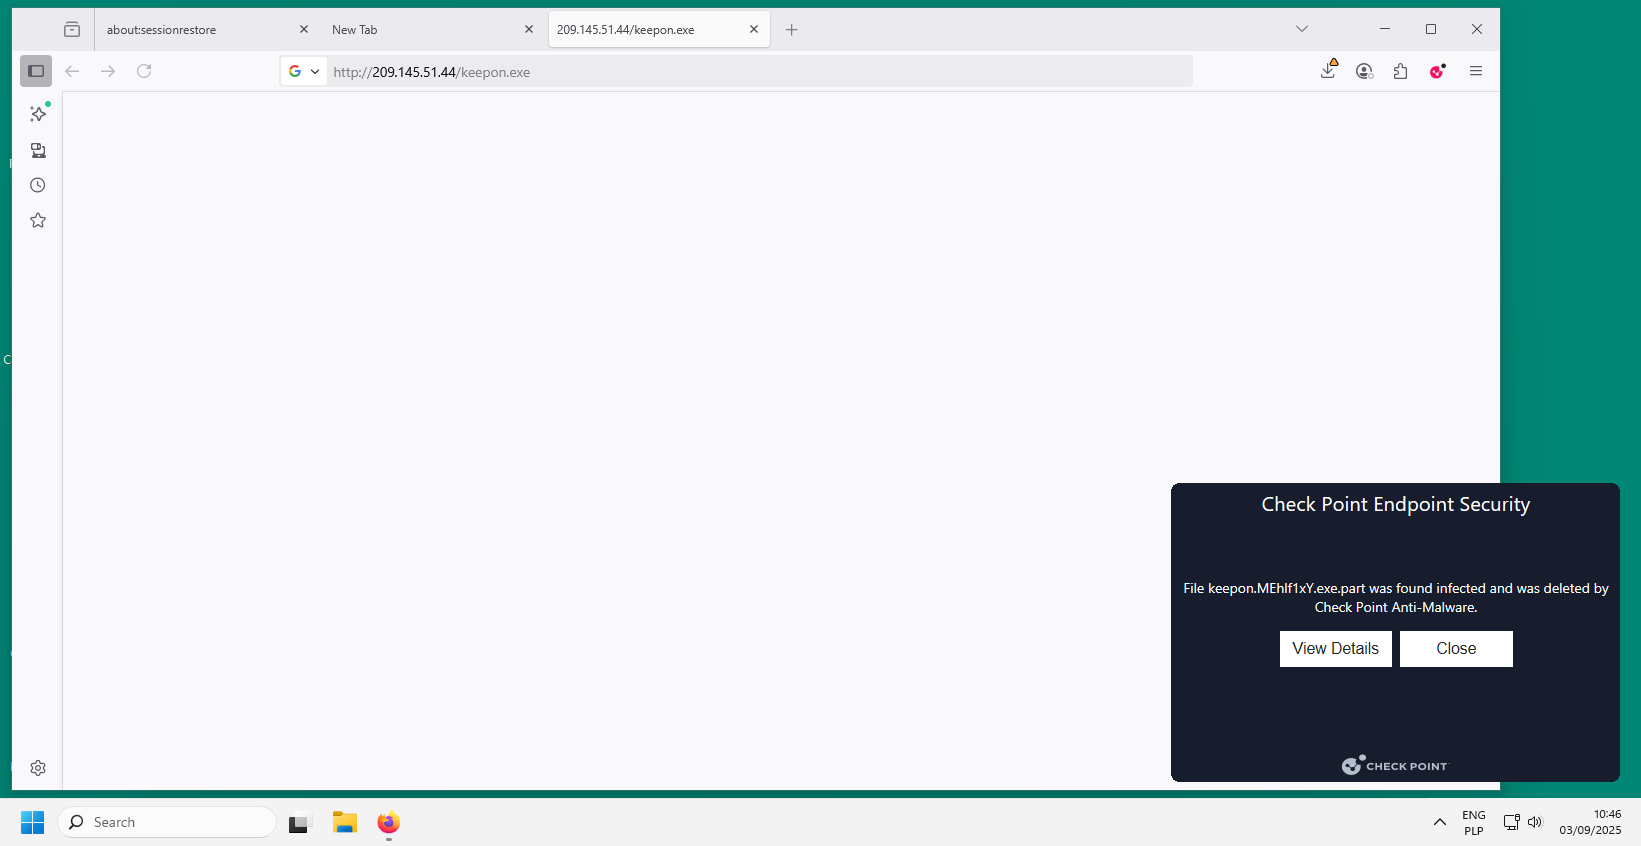Click the Firefox account icon
Screen dimensions: 1641x846
[x=1364, y=71]
